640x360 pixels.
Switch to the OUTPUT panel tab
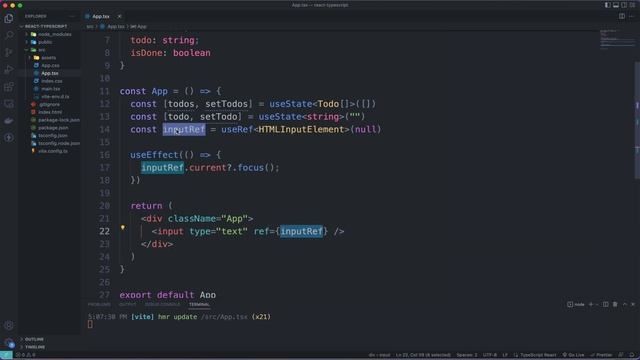point(127,304)
